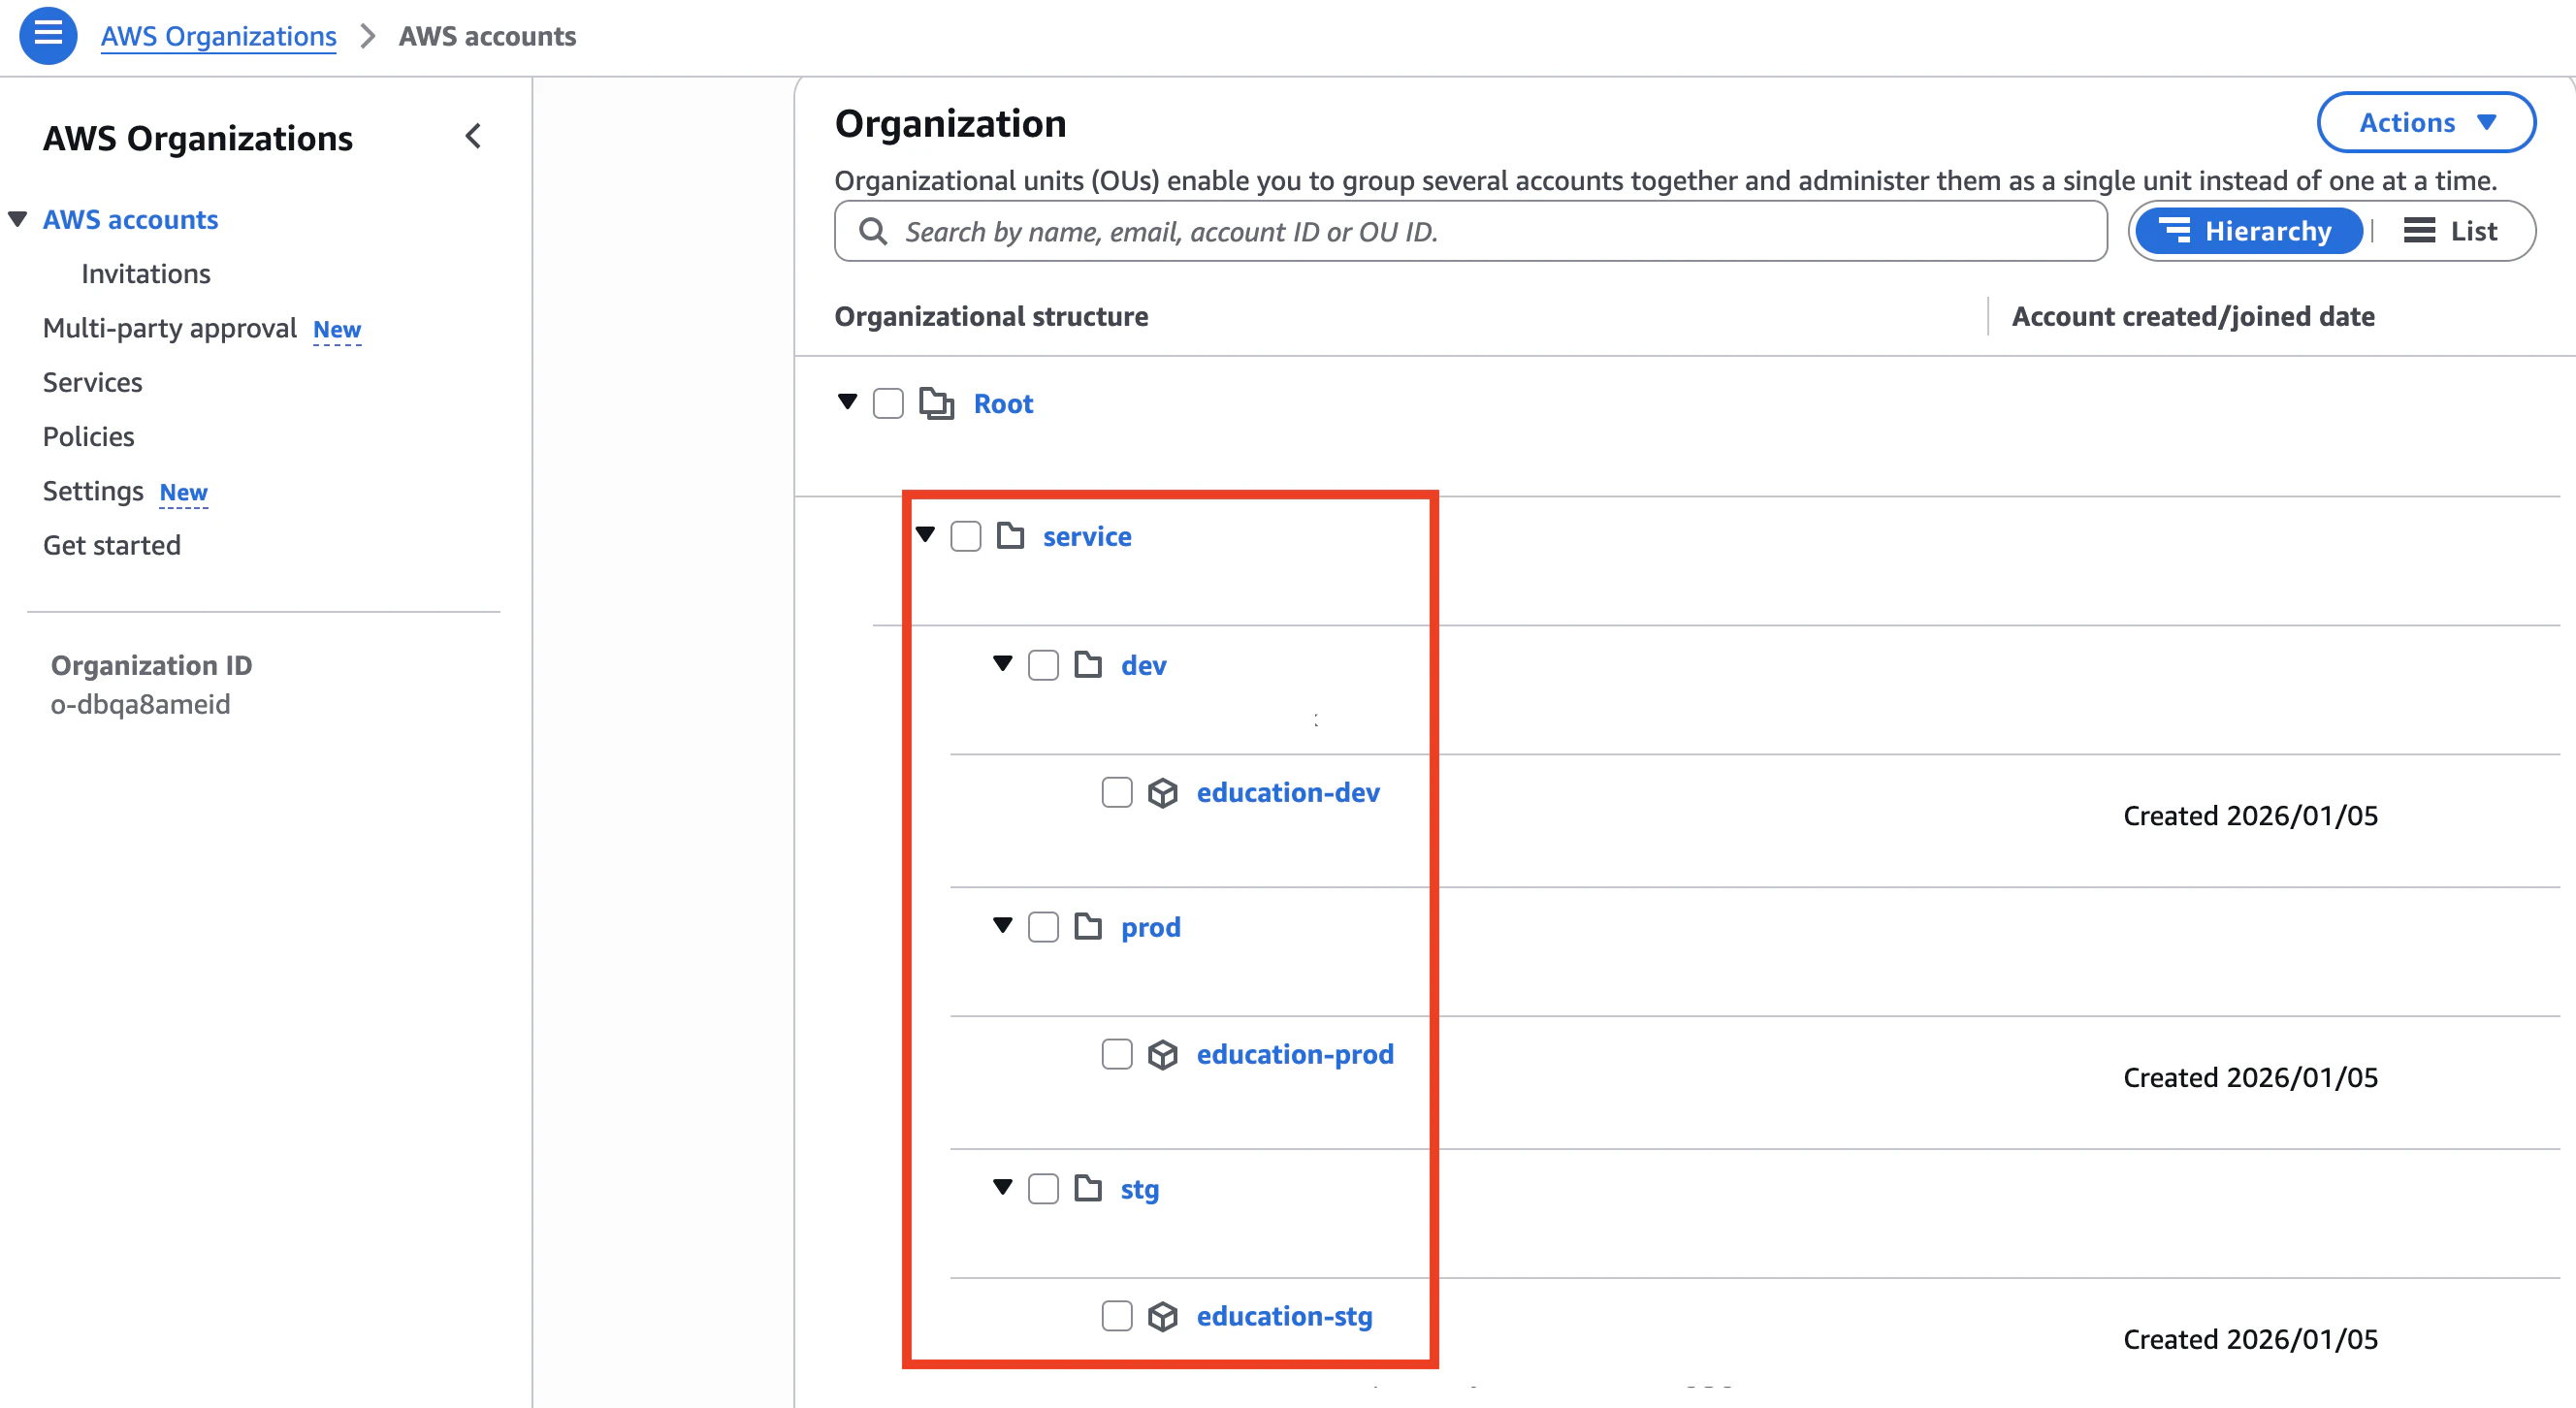Select AWS accounts in sidebar
The height and width of the screenshot is (1408, 2576).
pos(130,220)
